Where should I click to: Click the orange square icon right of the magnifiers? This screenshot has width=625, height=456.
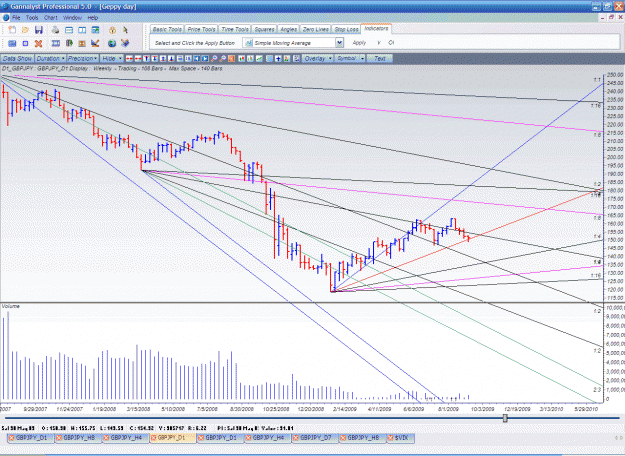tap(231, 59)
